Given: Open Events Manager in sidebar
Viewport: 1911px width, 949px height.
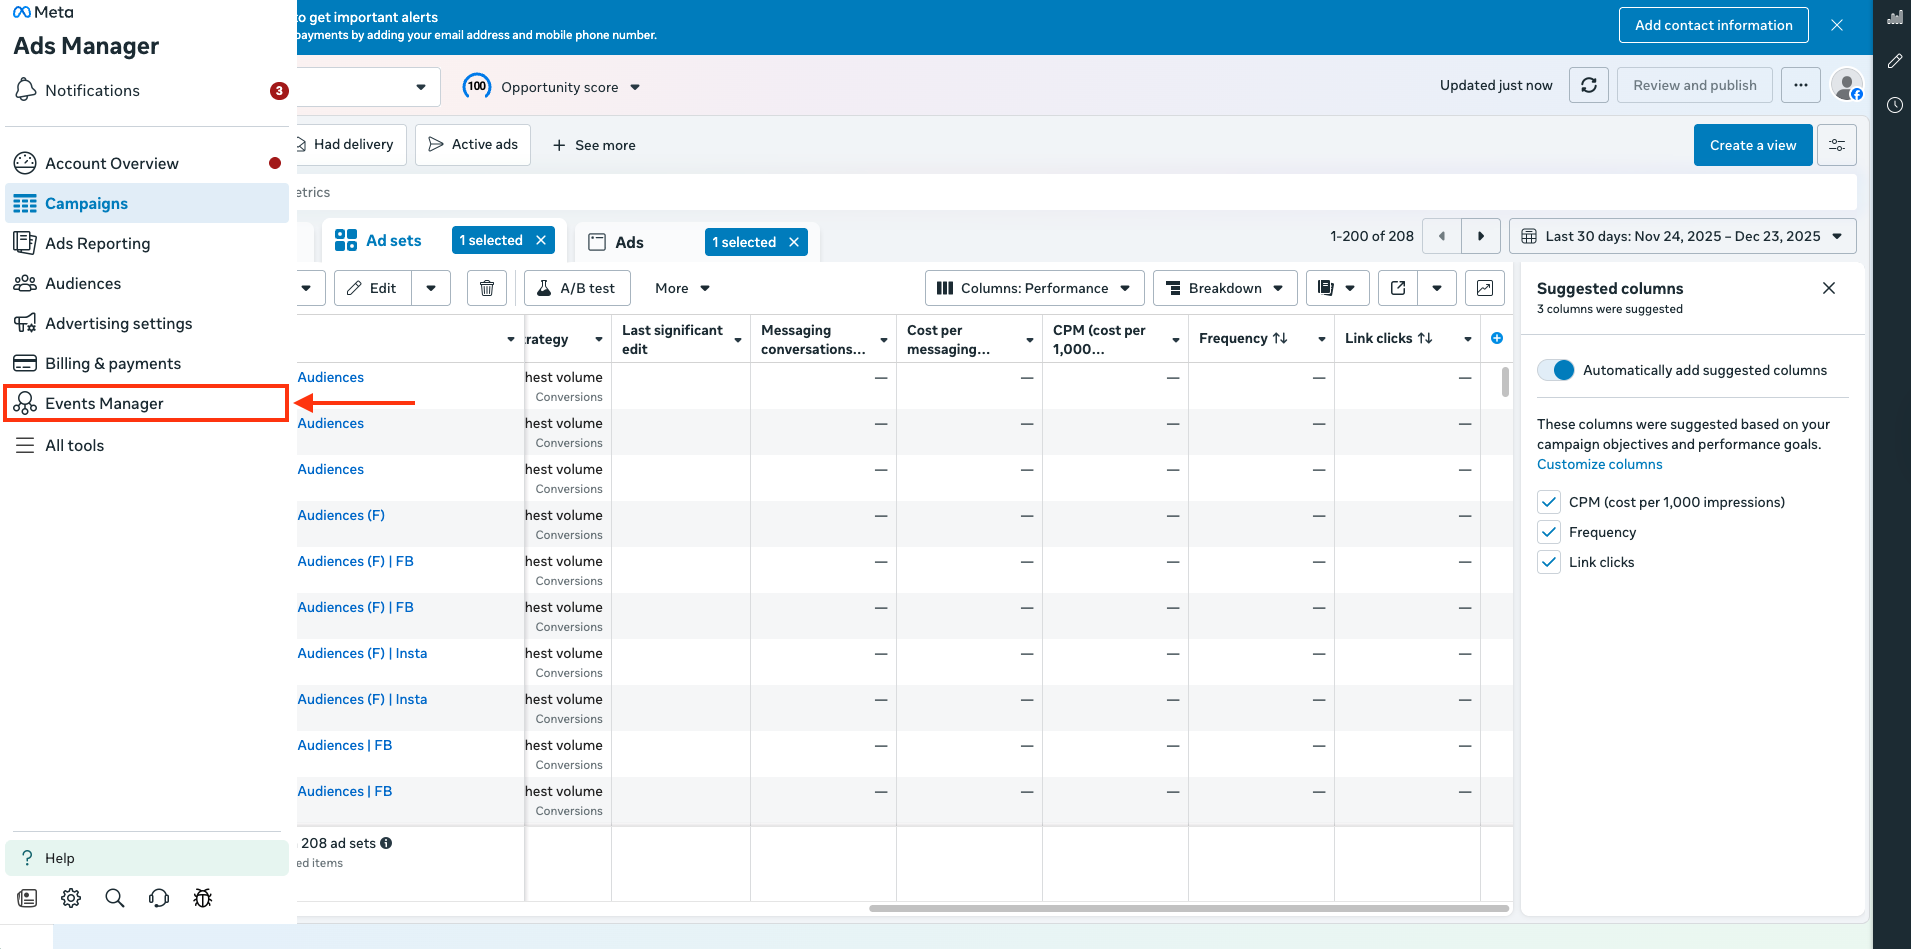Looking at the screenshot, I should (104, 403).
